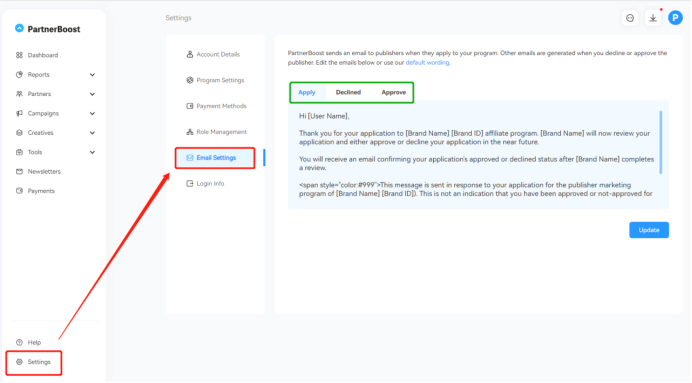Click the email template text area
692x383 pixels.
(478, 154)
